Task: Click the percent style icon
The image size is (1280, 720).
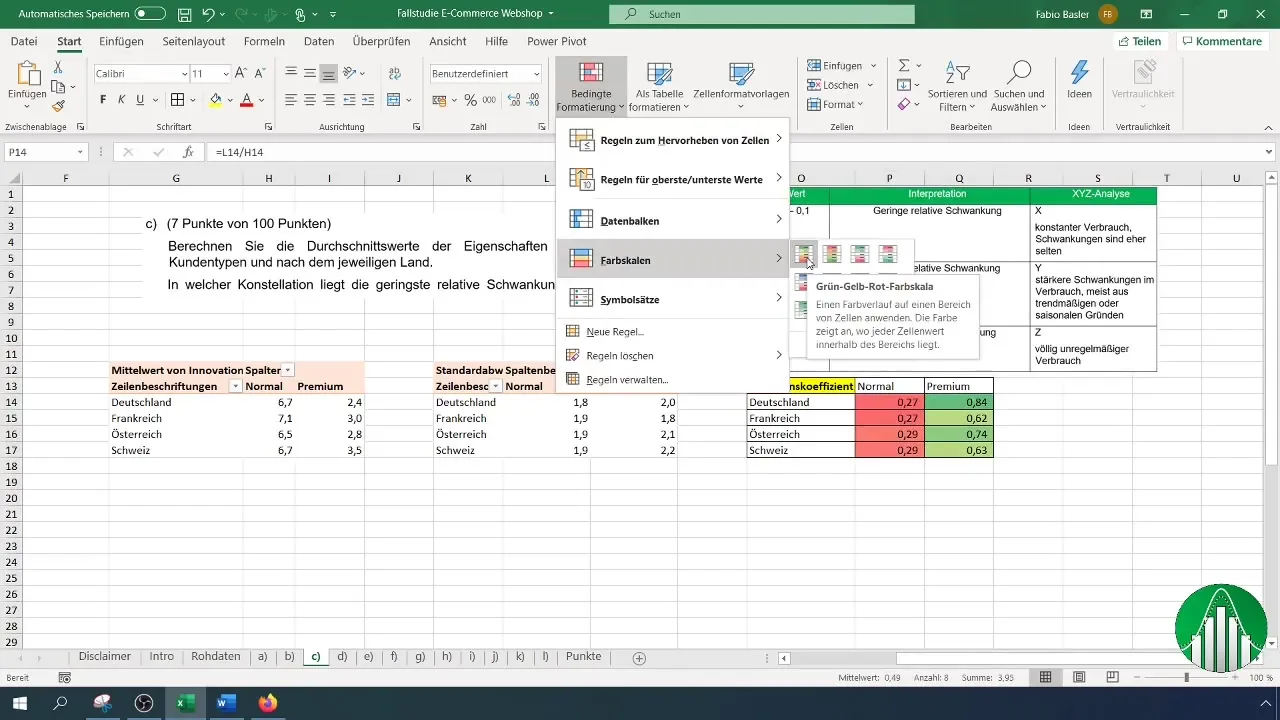Action: click(x=470, y=99)
